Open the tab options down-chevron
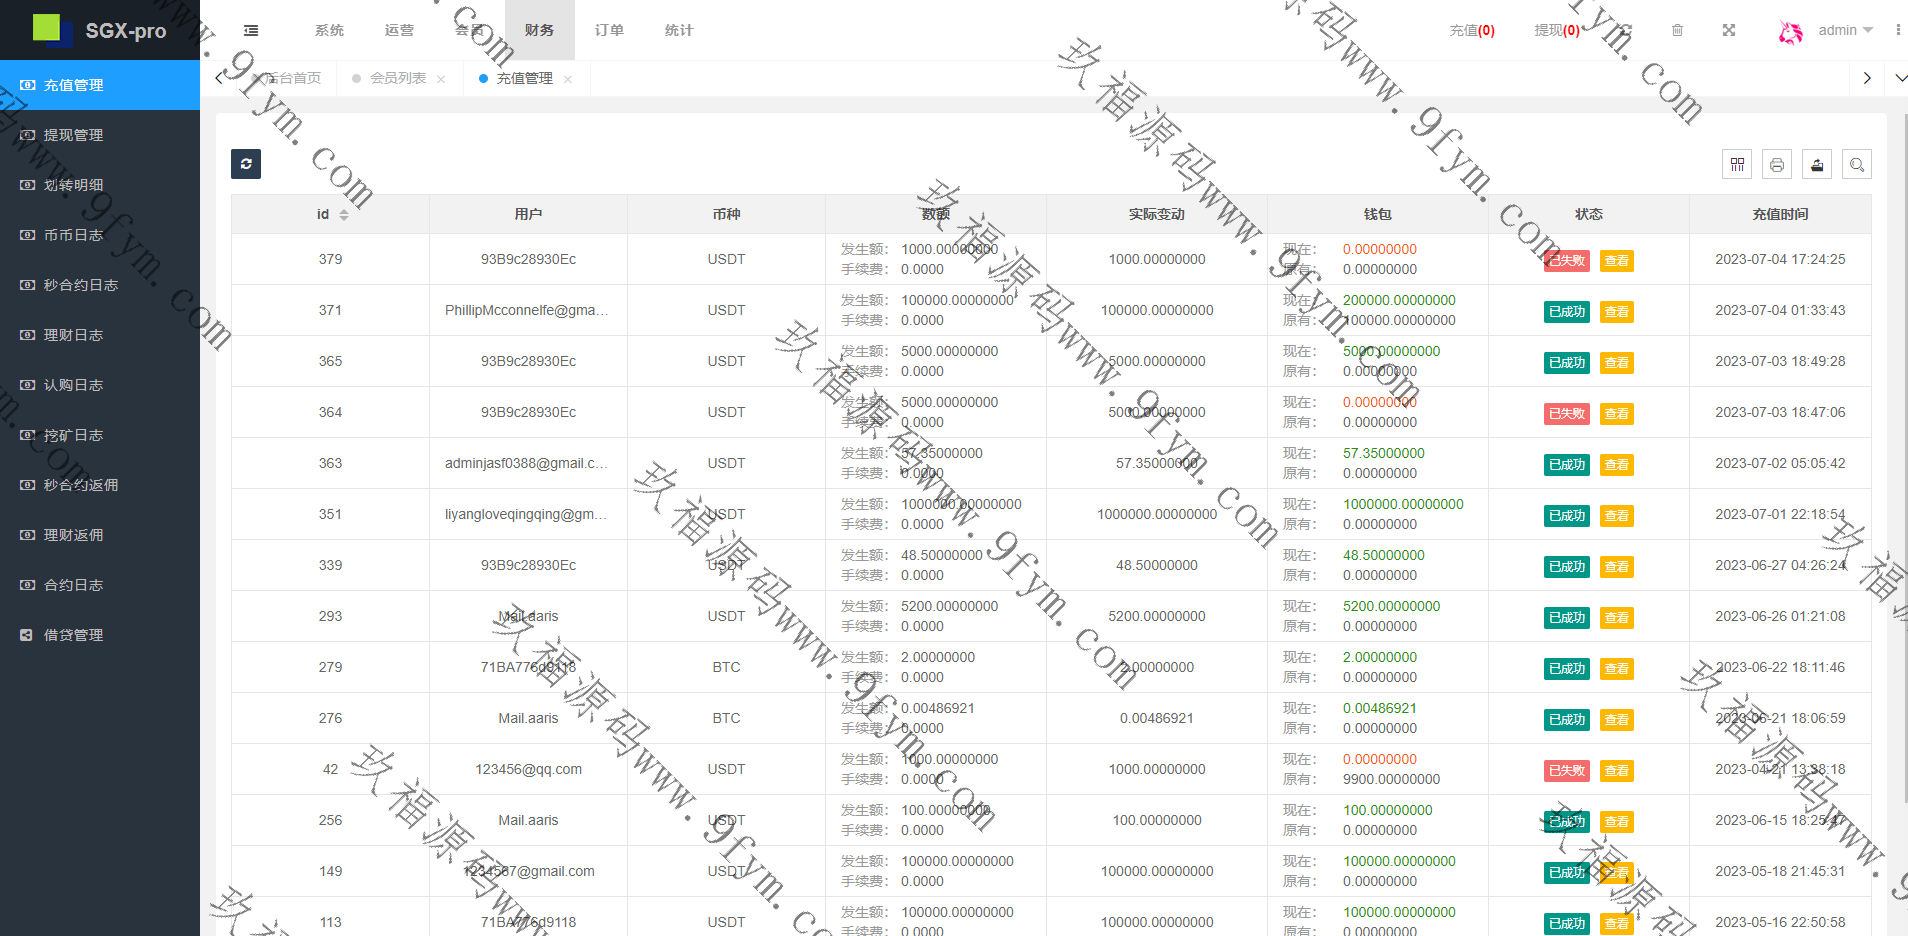Screen dimensions: 1908x936 pyautogui.click(x=1900, y=78)
